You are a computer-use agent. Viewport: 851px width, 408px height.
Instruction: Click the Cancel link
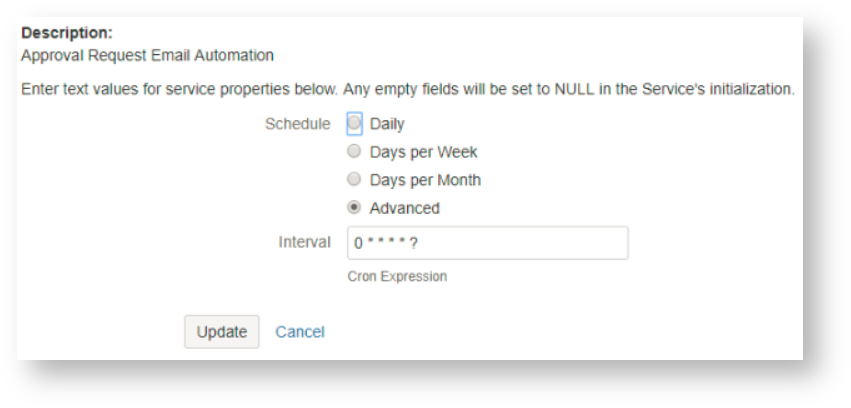tap(300, 332)
